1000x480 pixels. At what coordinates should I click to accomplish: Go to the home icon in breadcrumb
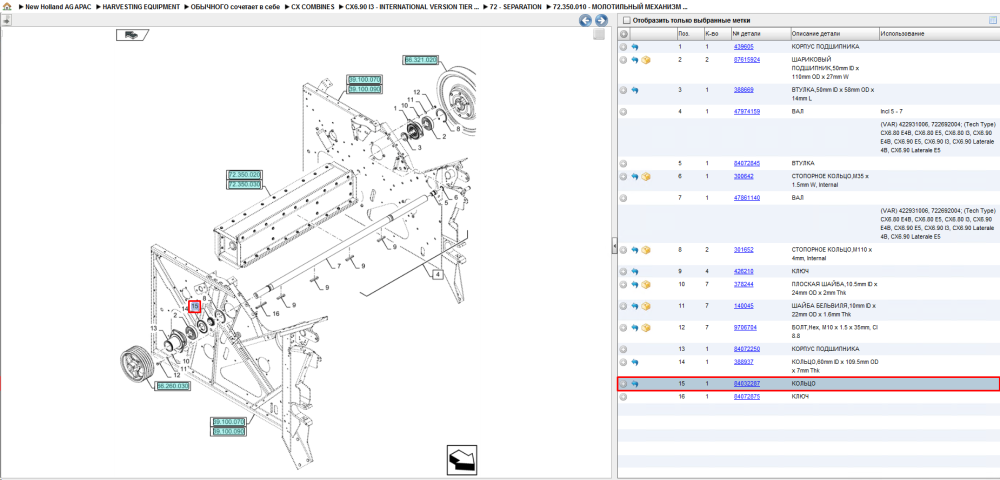tap(7, 6)
